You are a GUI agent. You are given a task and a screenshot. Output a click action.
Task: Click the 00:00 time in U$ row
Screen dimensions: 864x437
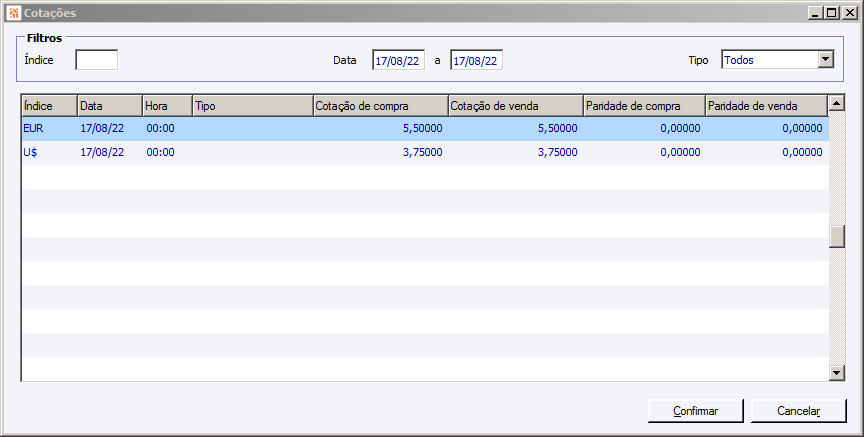160,153
